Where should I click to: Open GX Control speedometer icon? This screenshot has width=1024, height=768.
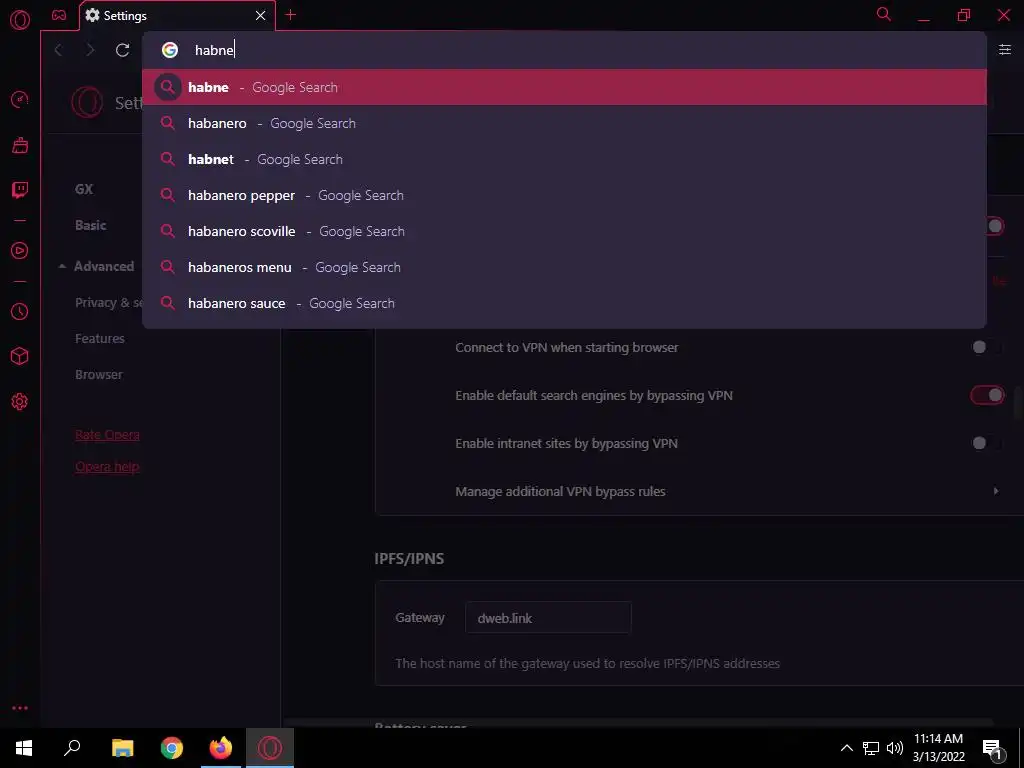pos(20,99)
